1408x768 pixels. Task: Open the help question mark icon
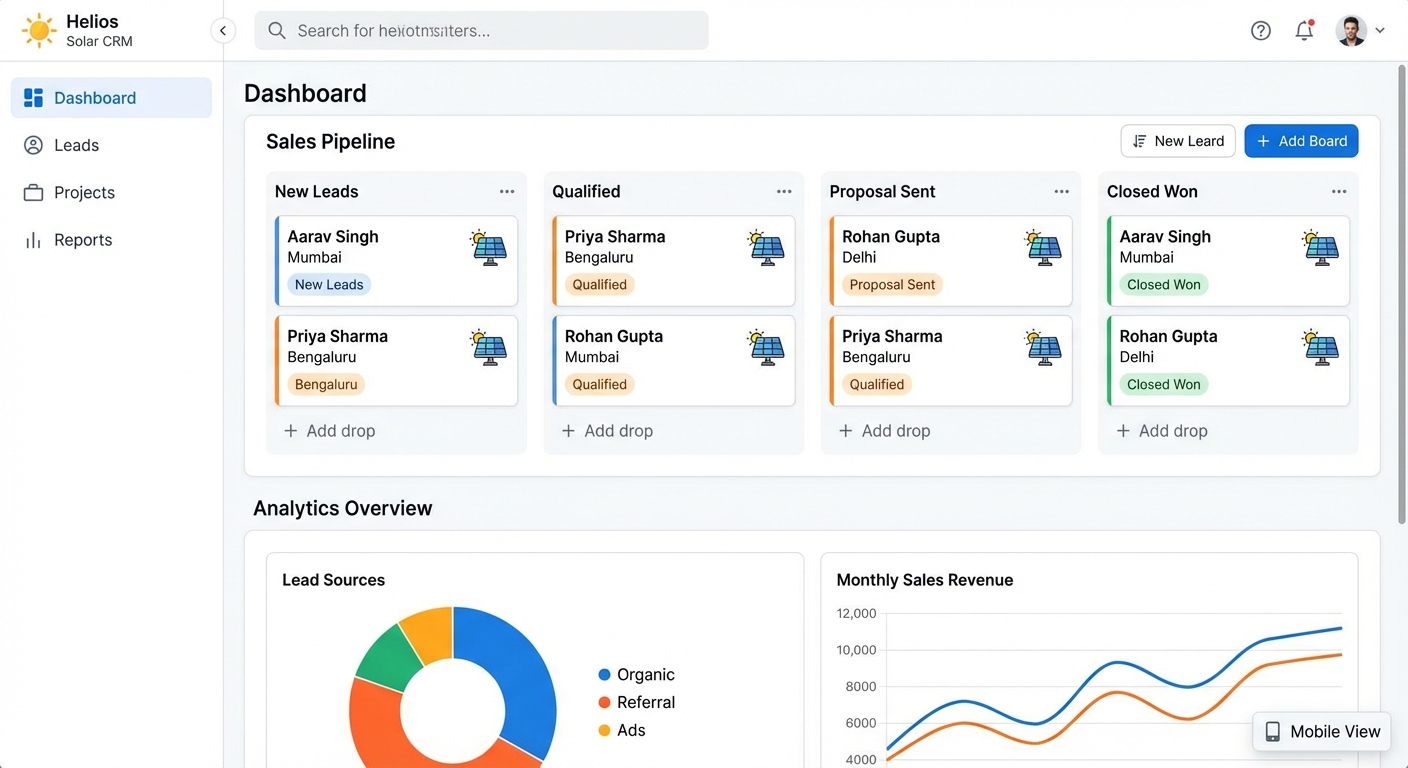[x=1260, y=30]
